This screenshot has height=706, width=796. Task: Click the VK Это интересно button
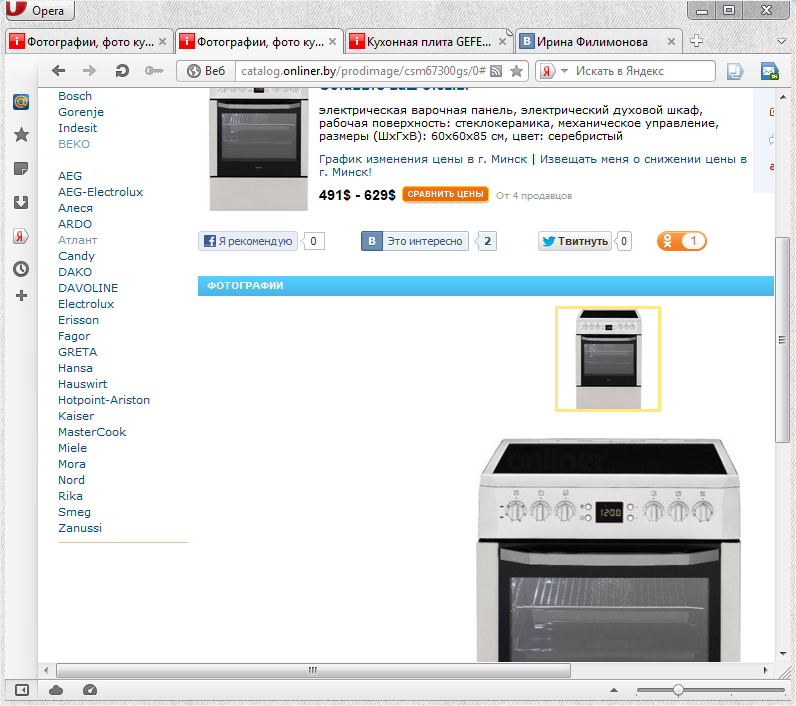[x=415, y=241]
